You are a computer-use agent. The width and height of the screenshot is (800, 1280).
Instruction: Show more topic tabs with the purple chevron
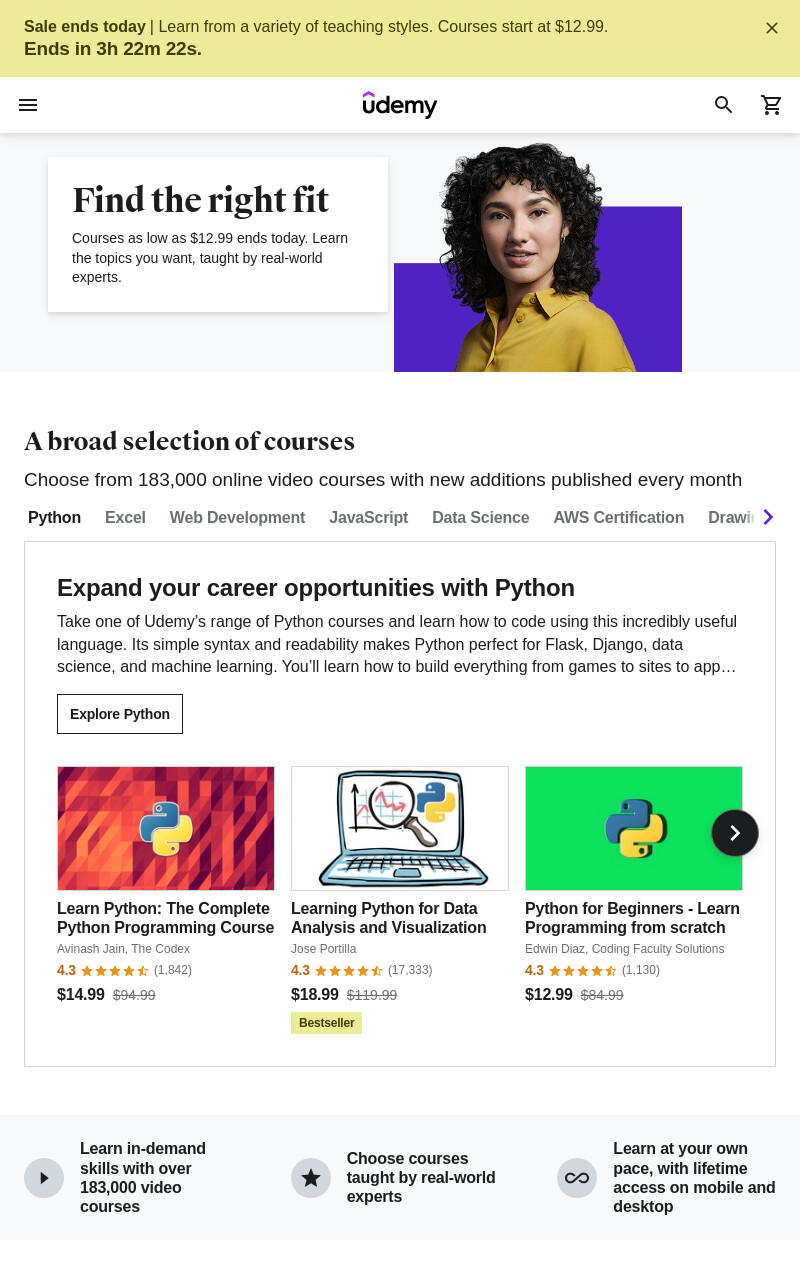pos(768,517)
